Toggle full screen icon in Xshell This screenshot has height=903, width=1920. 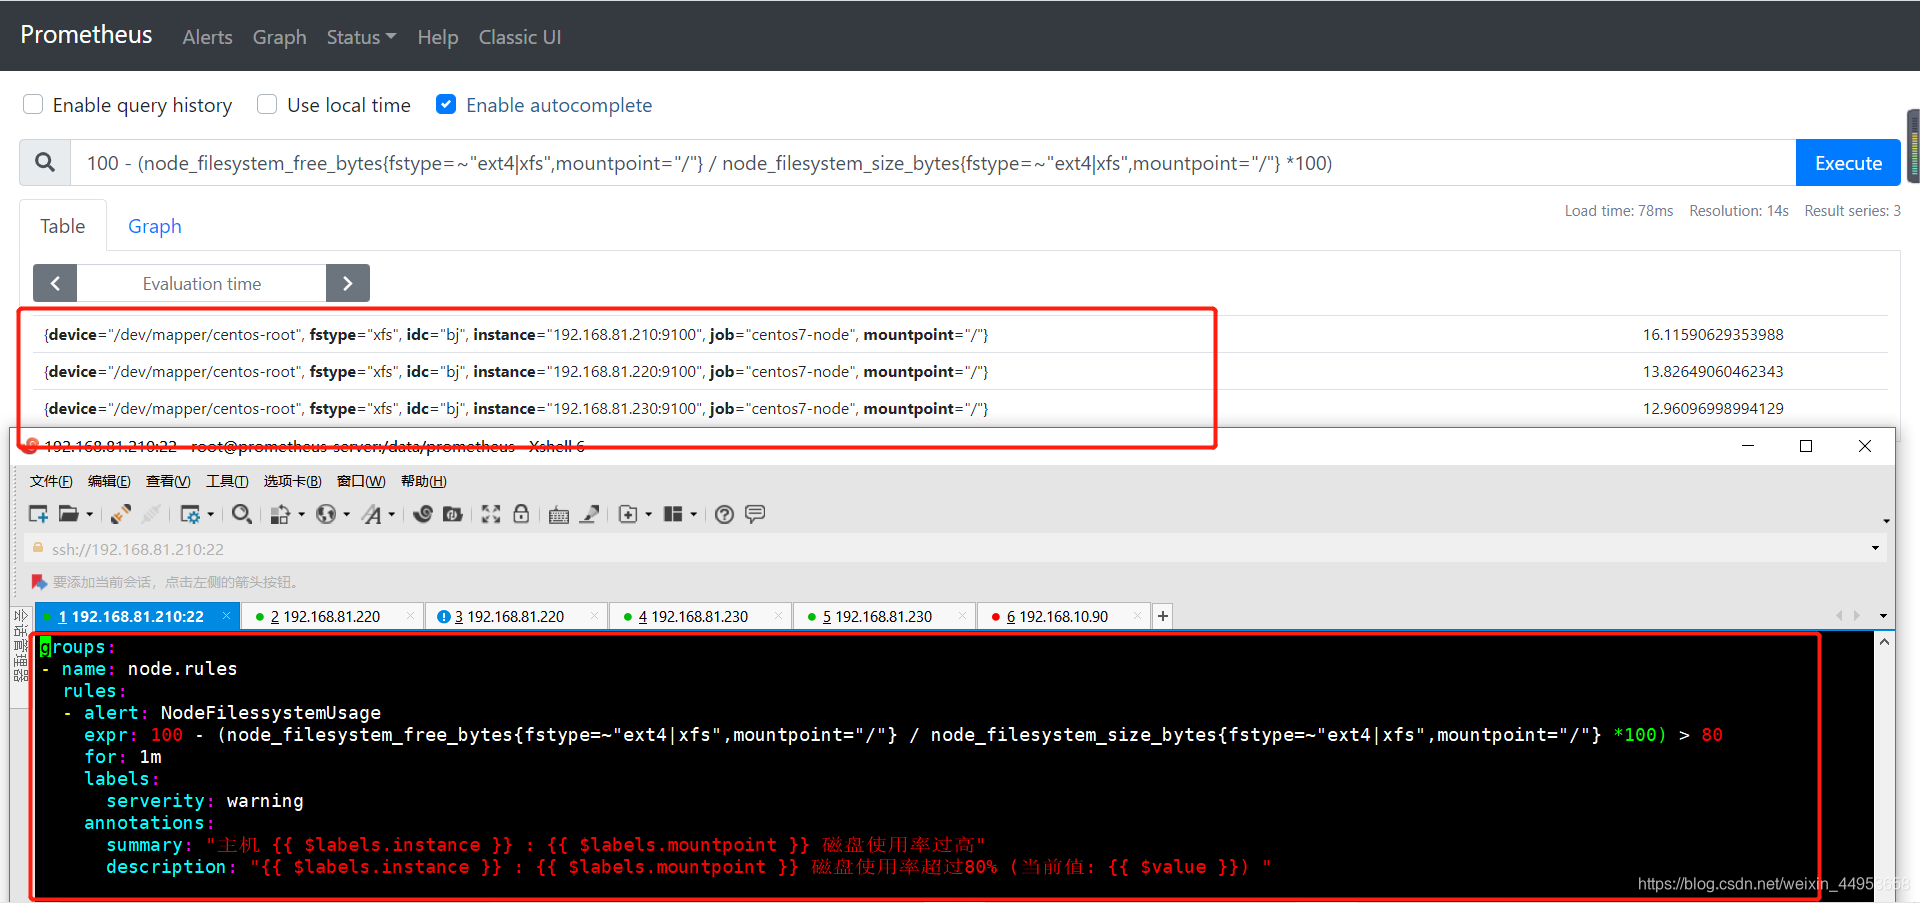point(491,514)
